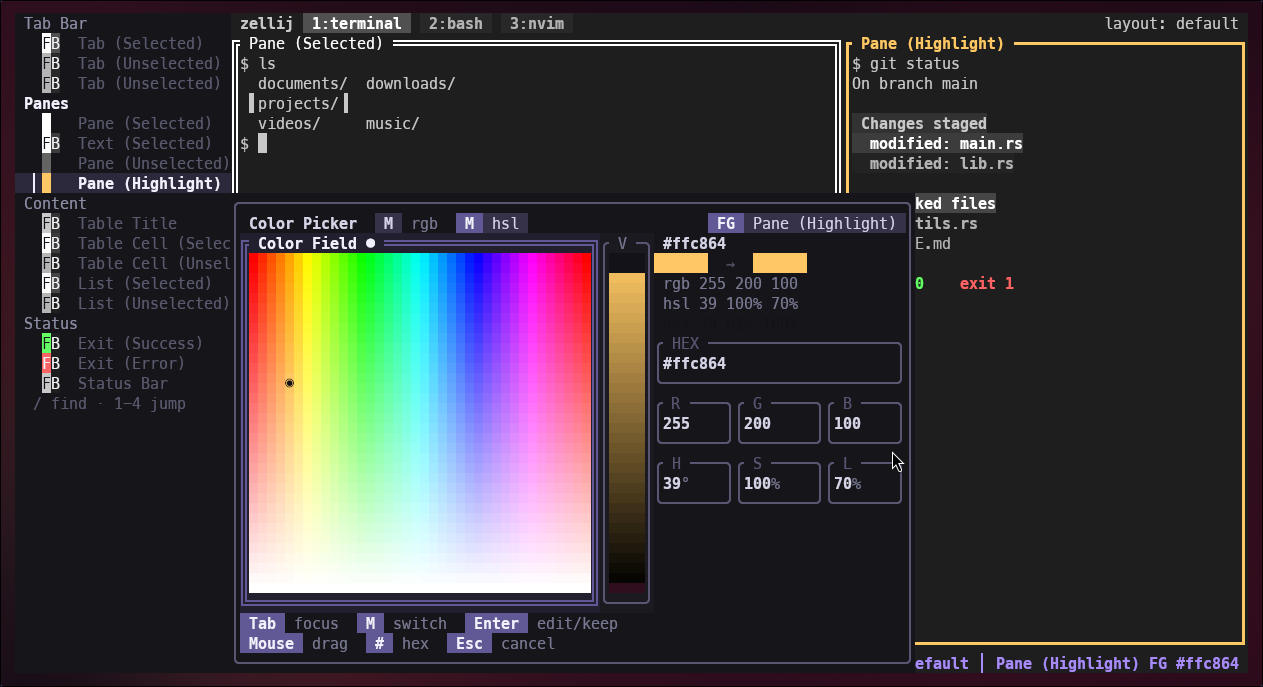Screen dimensions: 1263x687
Task: Click the FG badge in Color Picker header
Action: (x=726, y=223)
